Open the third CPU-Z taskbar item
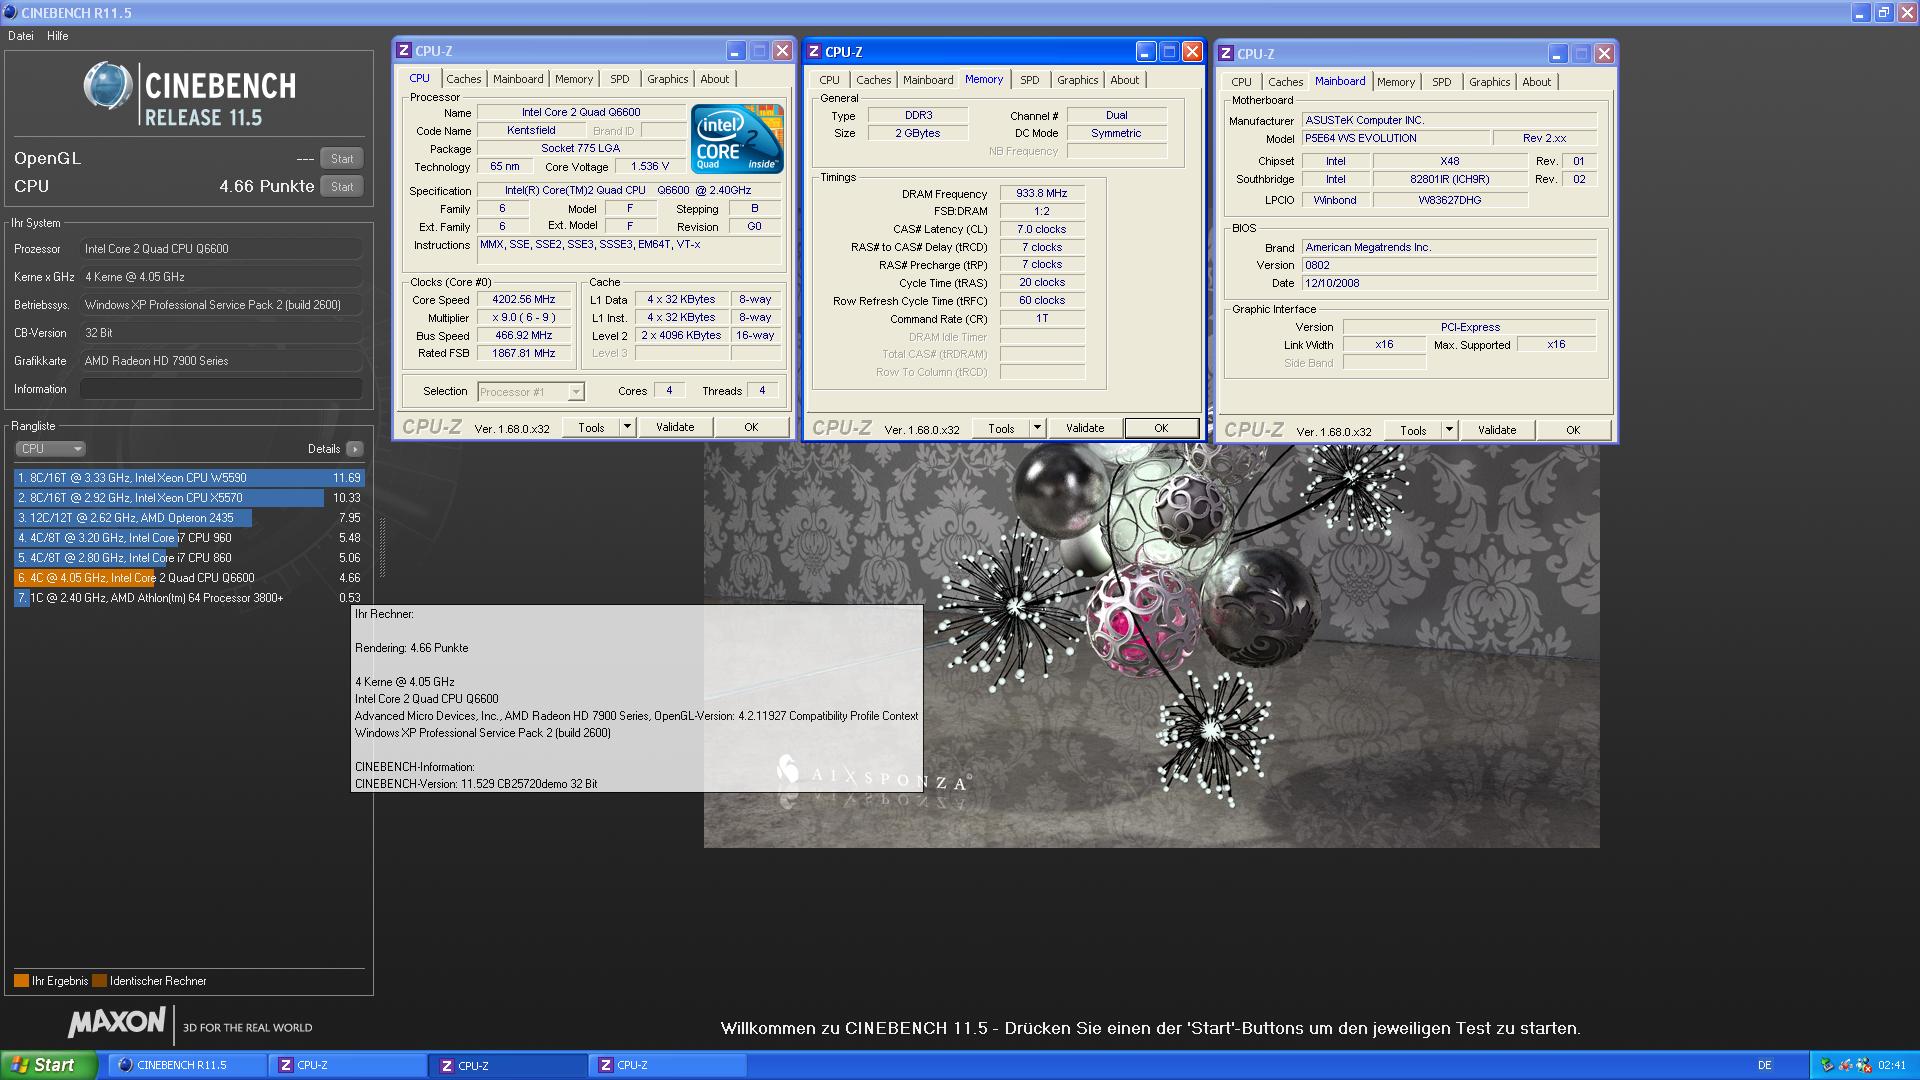This screenshot has height=1080, width=1920. [668, 1065]
